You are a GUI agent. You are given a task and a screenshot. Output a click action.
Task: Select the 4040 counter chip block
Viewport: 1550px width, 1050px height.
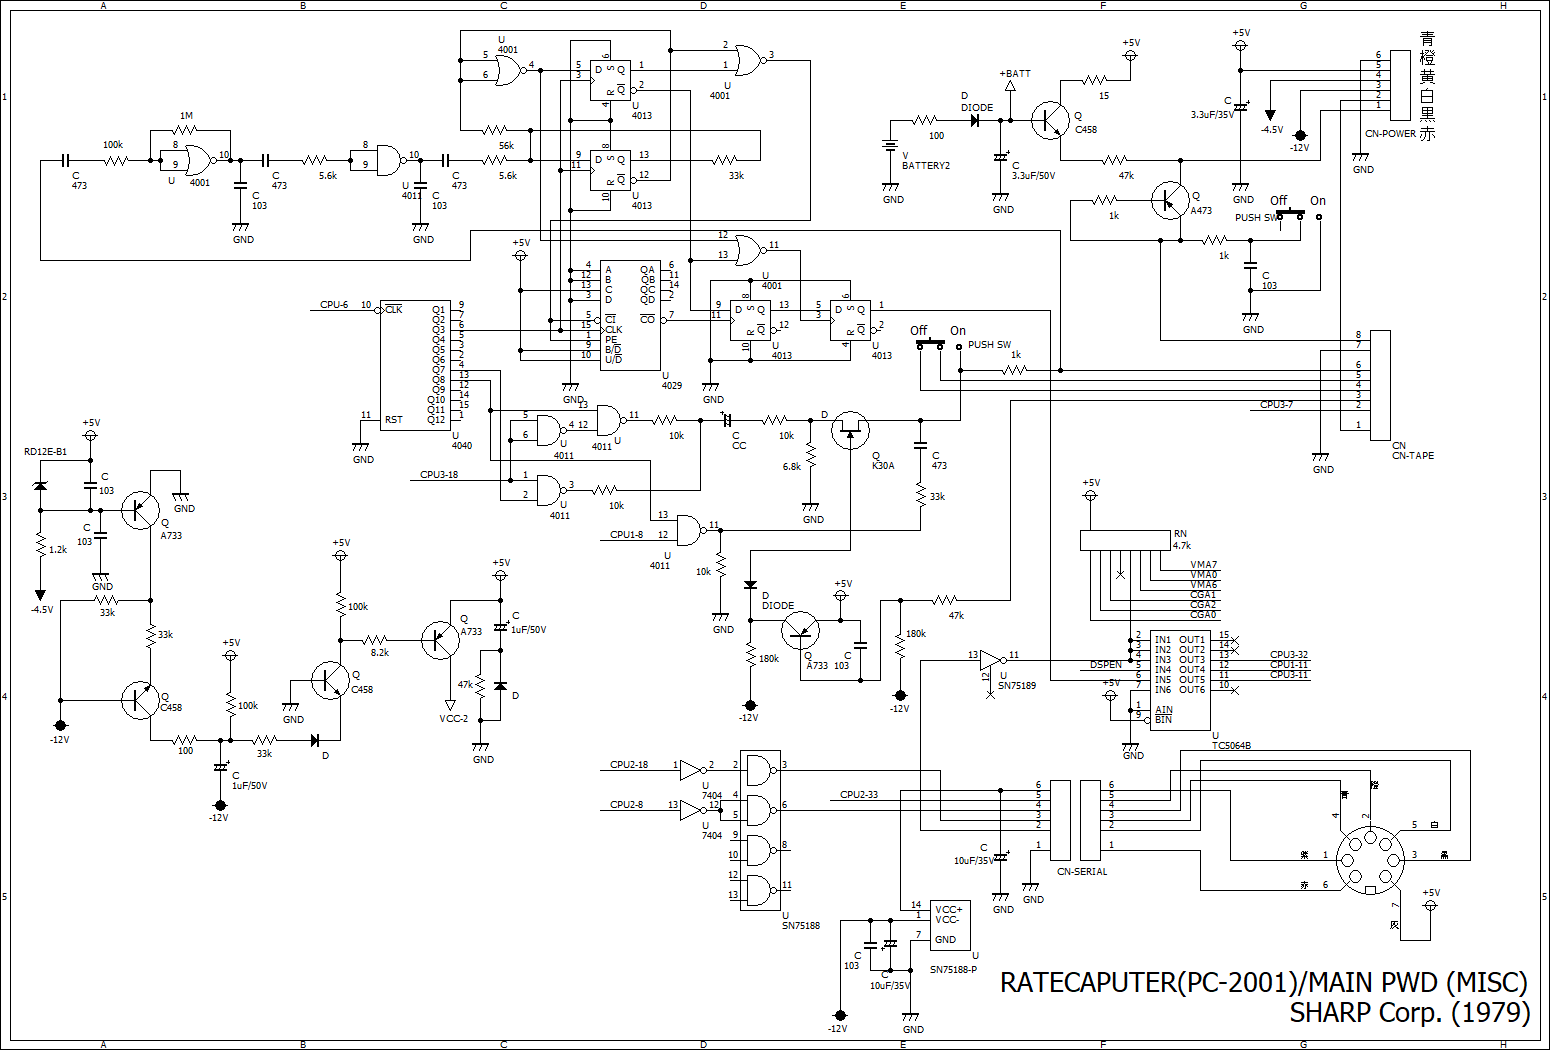click(415, 365)
